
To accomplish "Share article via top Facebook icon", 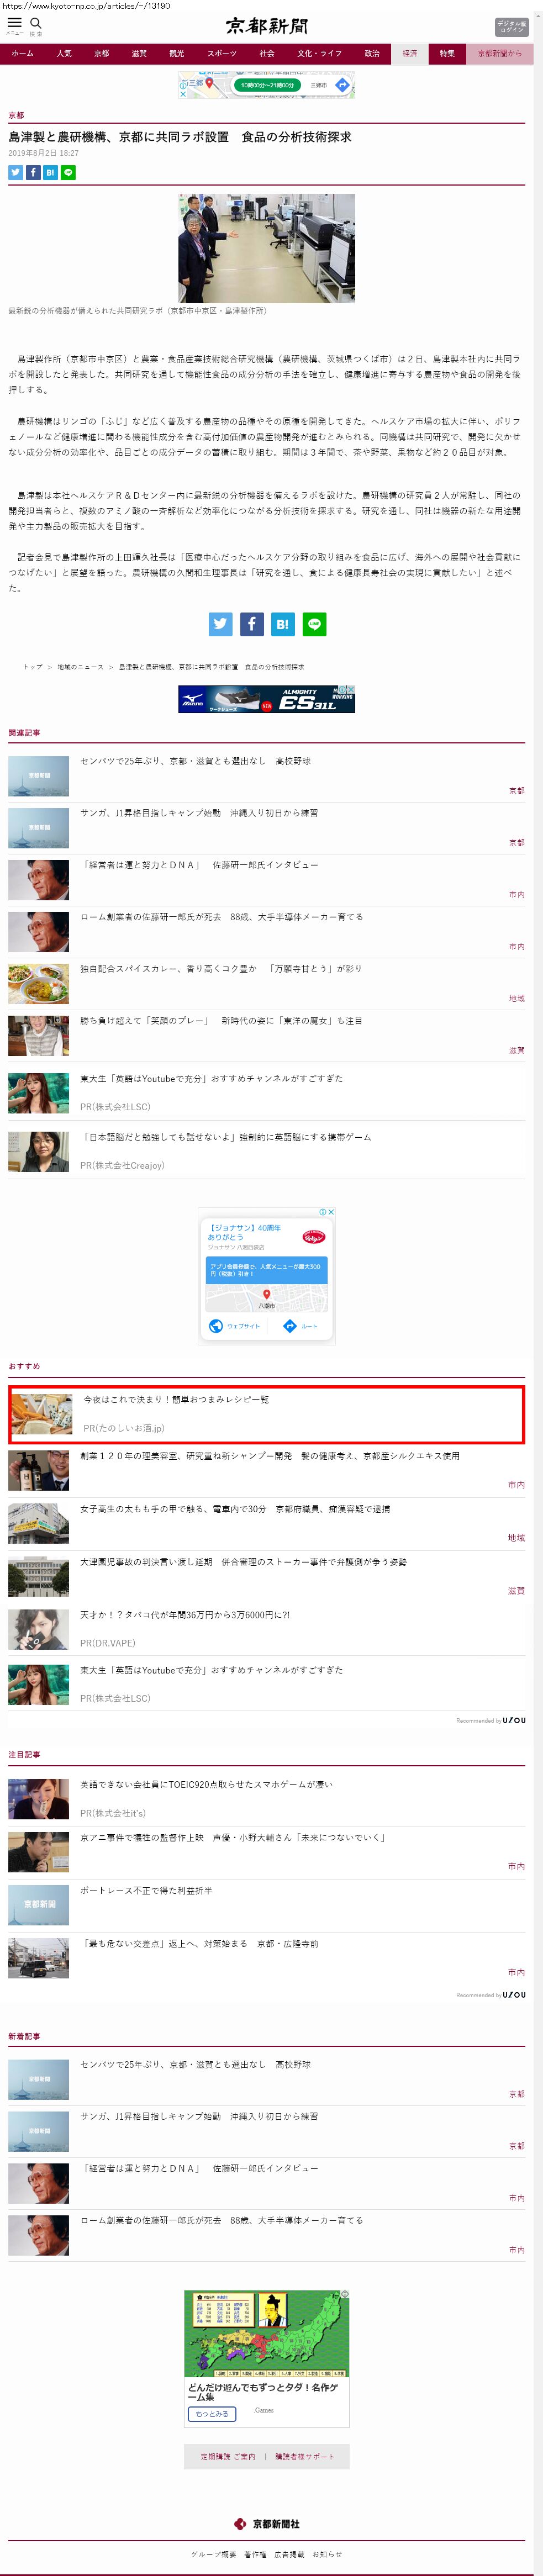I will pyautogui.click(x=33, y=173).
